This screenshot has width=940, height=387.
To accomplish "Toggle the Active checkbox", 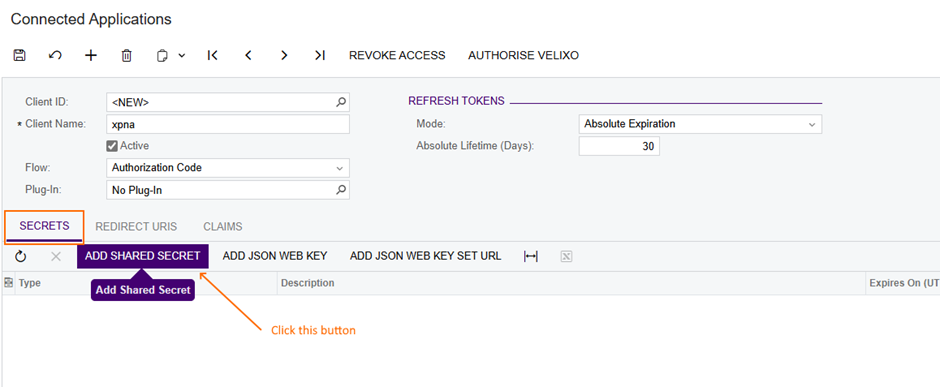I will coord(112,146).
